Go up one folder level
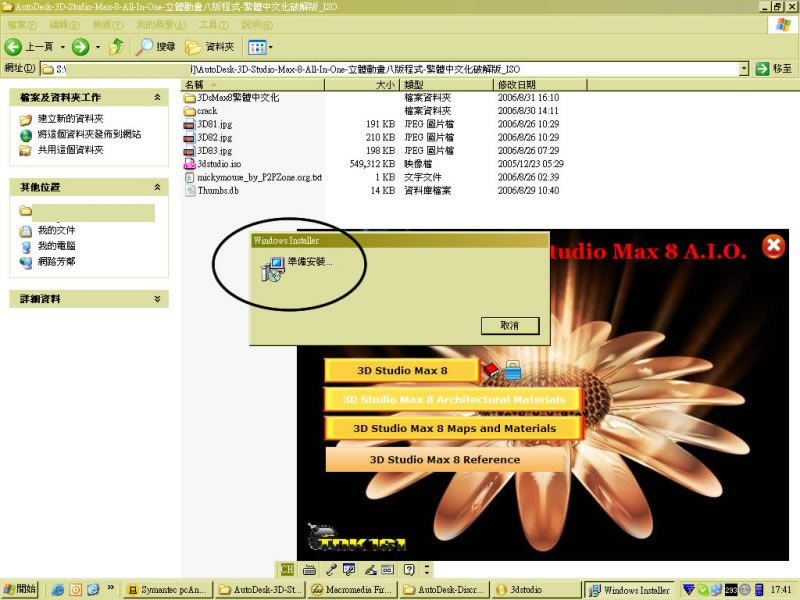 [116, 47]
